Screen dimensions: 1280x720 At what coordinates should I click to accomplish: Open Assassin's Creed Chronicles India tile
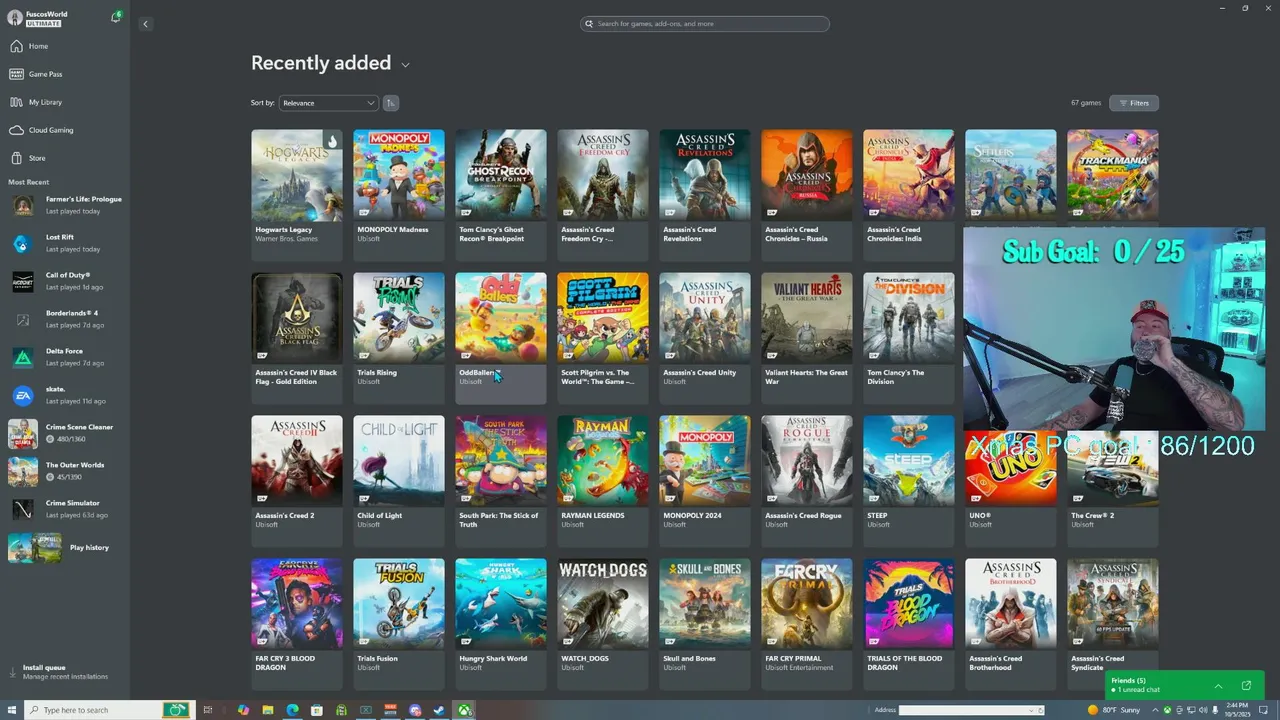click(909, 195)
